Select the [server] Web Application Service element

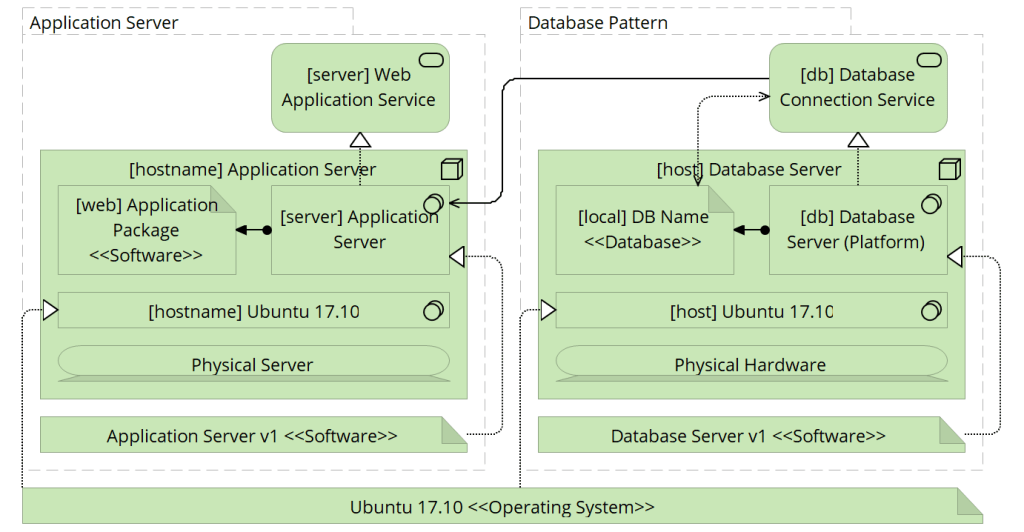[x=359, y=88]
